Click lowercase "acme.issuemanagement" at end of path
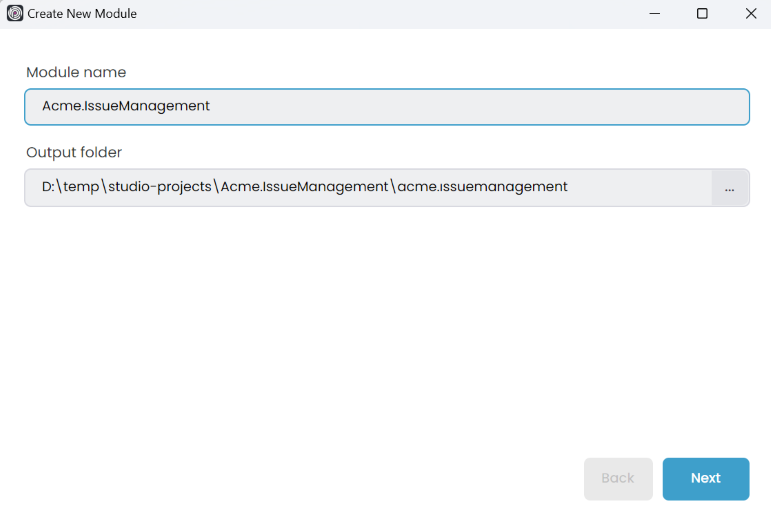This screenshot has height=521, width=771. pos(482,187)
